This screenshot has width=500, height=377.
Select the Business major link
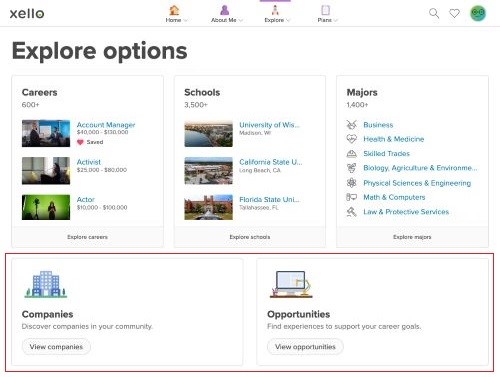pyautogui.click(x=378, y=125)
